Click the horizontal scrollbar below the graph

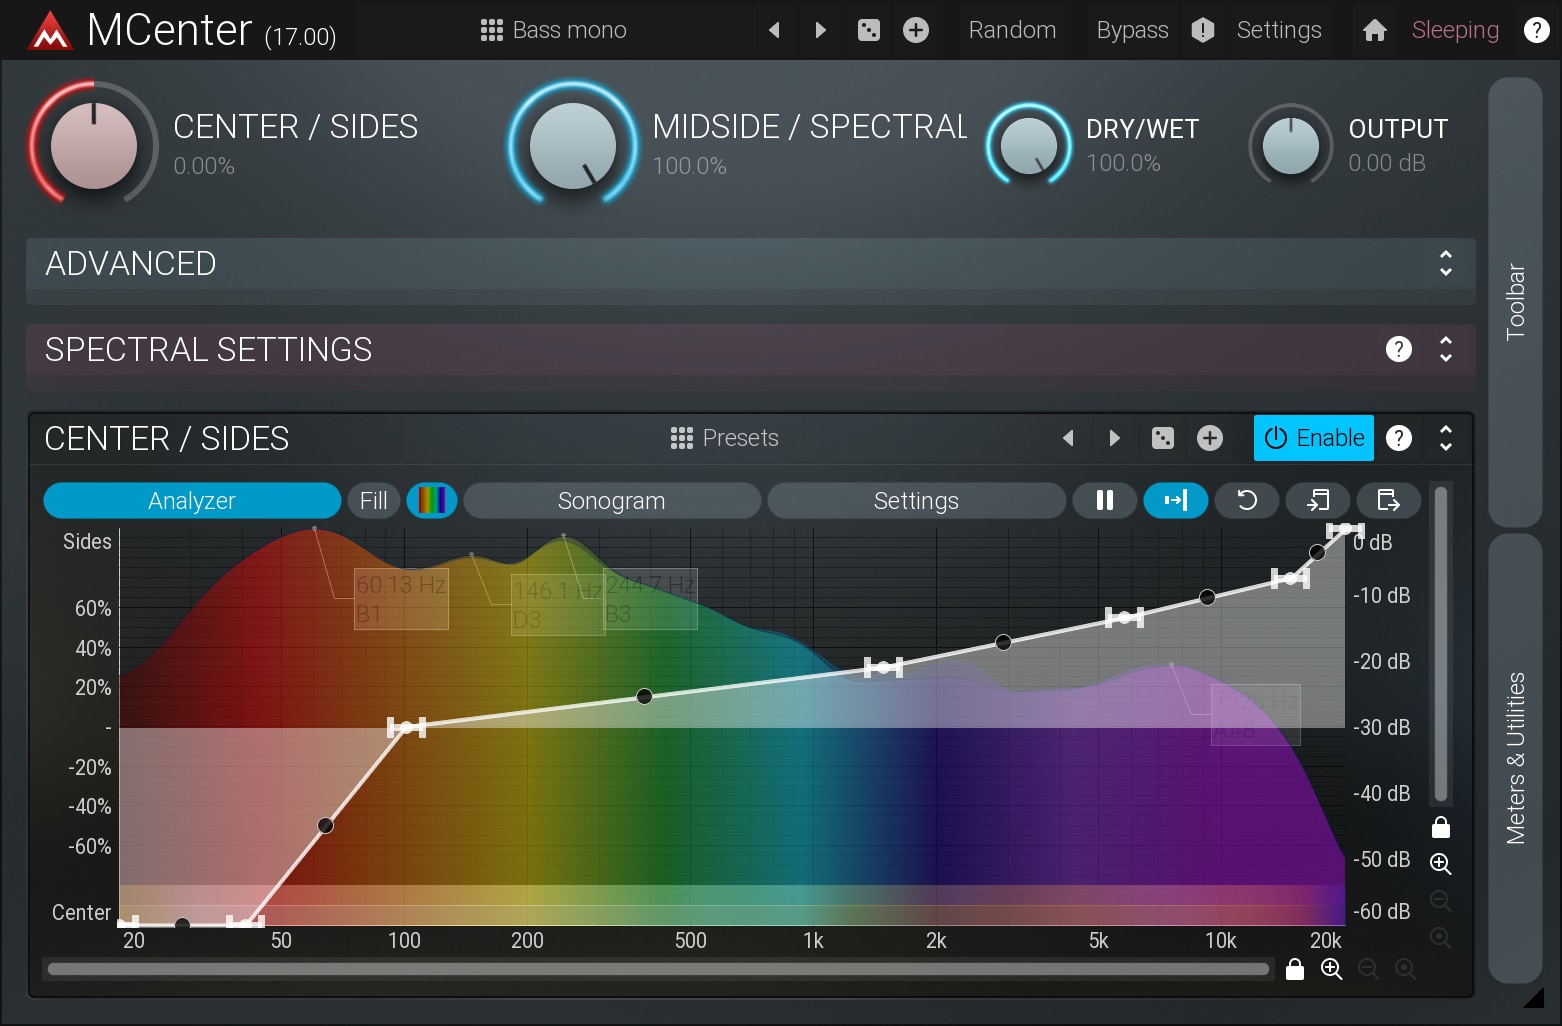pos(658,969)
